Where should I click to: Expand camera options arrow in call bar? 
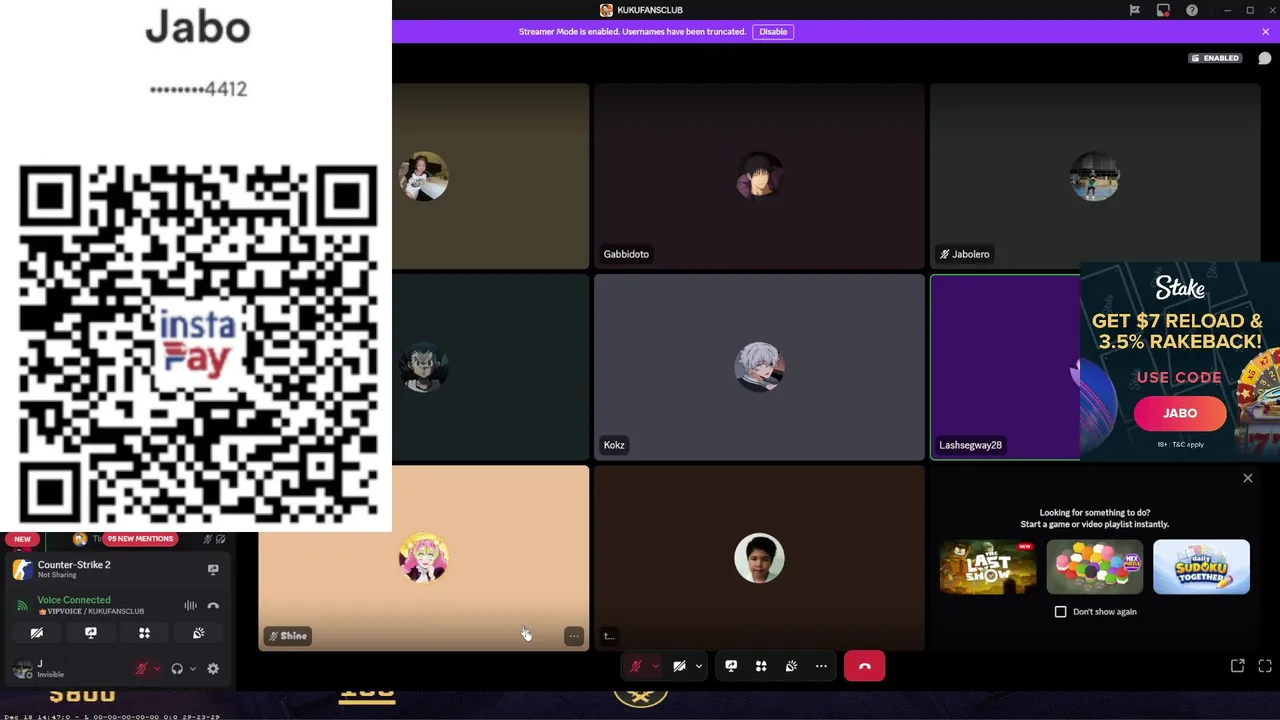click(698, 666)
